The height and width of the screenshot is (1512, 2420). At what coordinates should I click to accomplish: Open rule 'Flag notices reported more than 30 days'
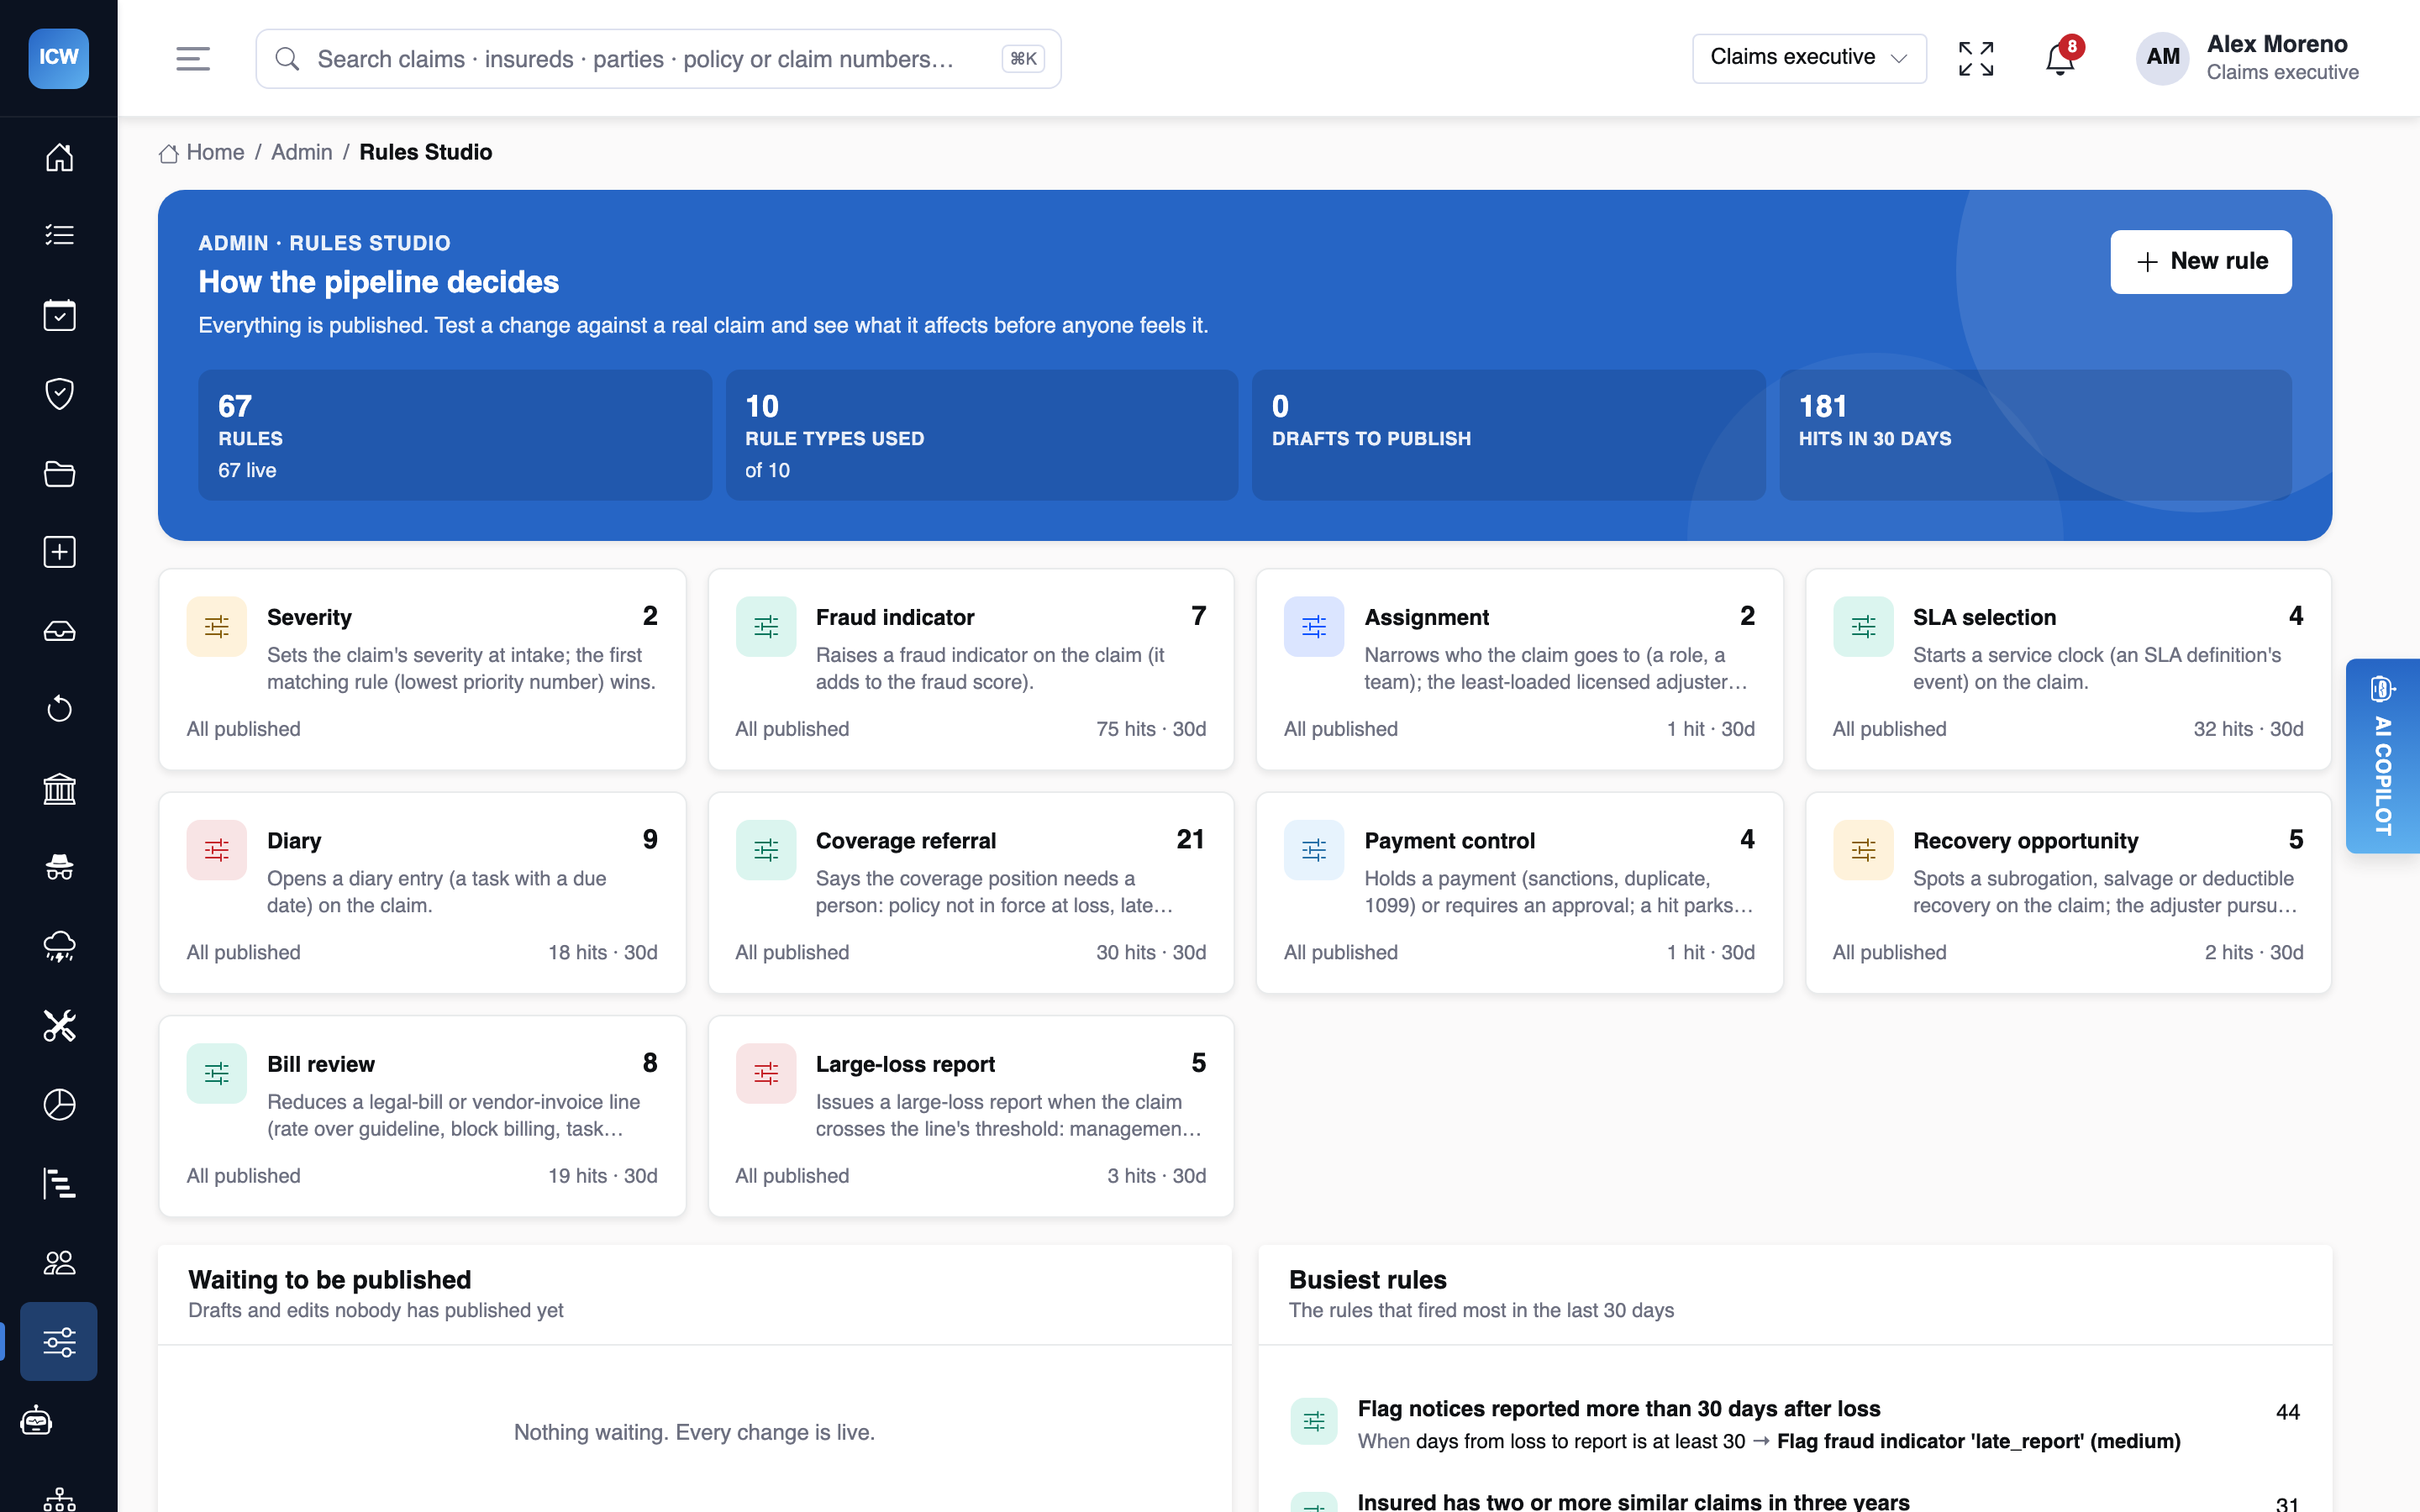coord(1795,1424)
